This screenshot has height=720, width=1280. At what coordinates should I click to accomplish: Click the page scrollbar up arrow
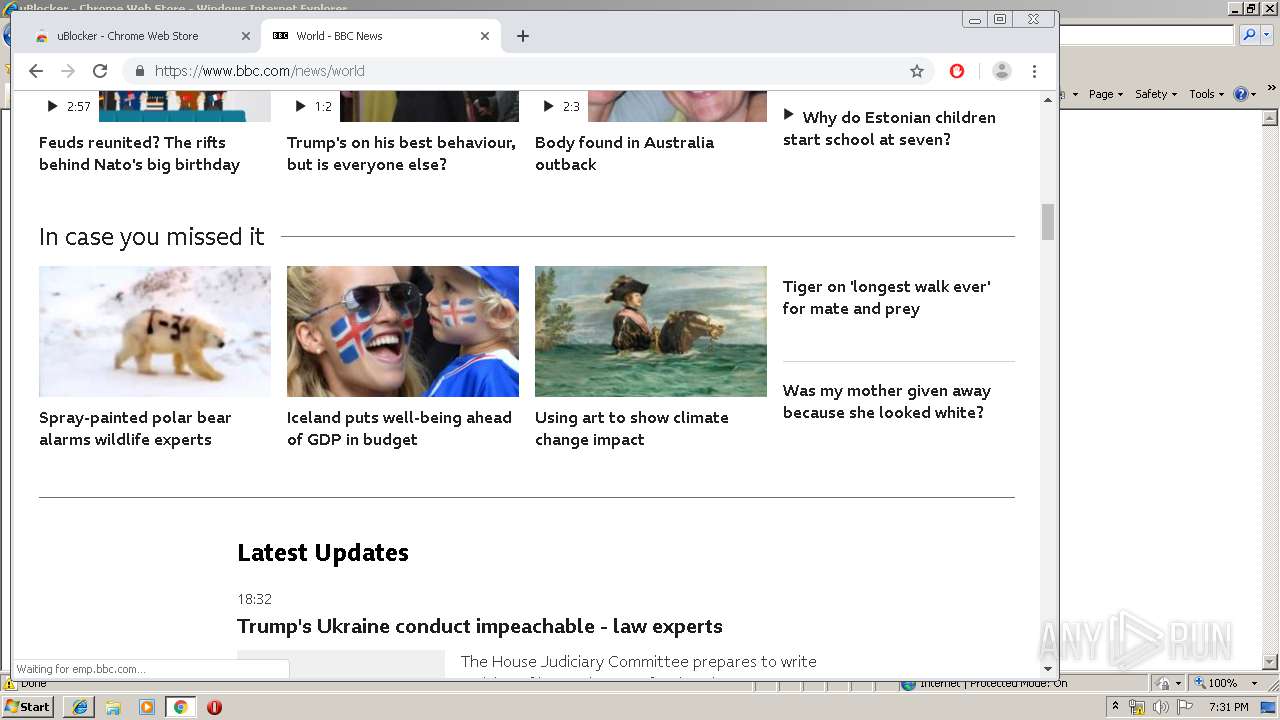[1048, 99]
